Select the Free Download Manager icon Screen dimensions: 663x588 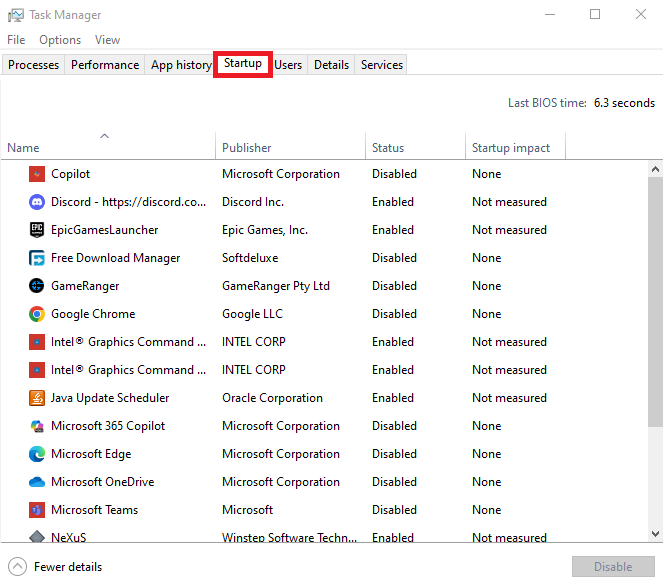pyautogui.click(x=37, y=258)
